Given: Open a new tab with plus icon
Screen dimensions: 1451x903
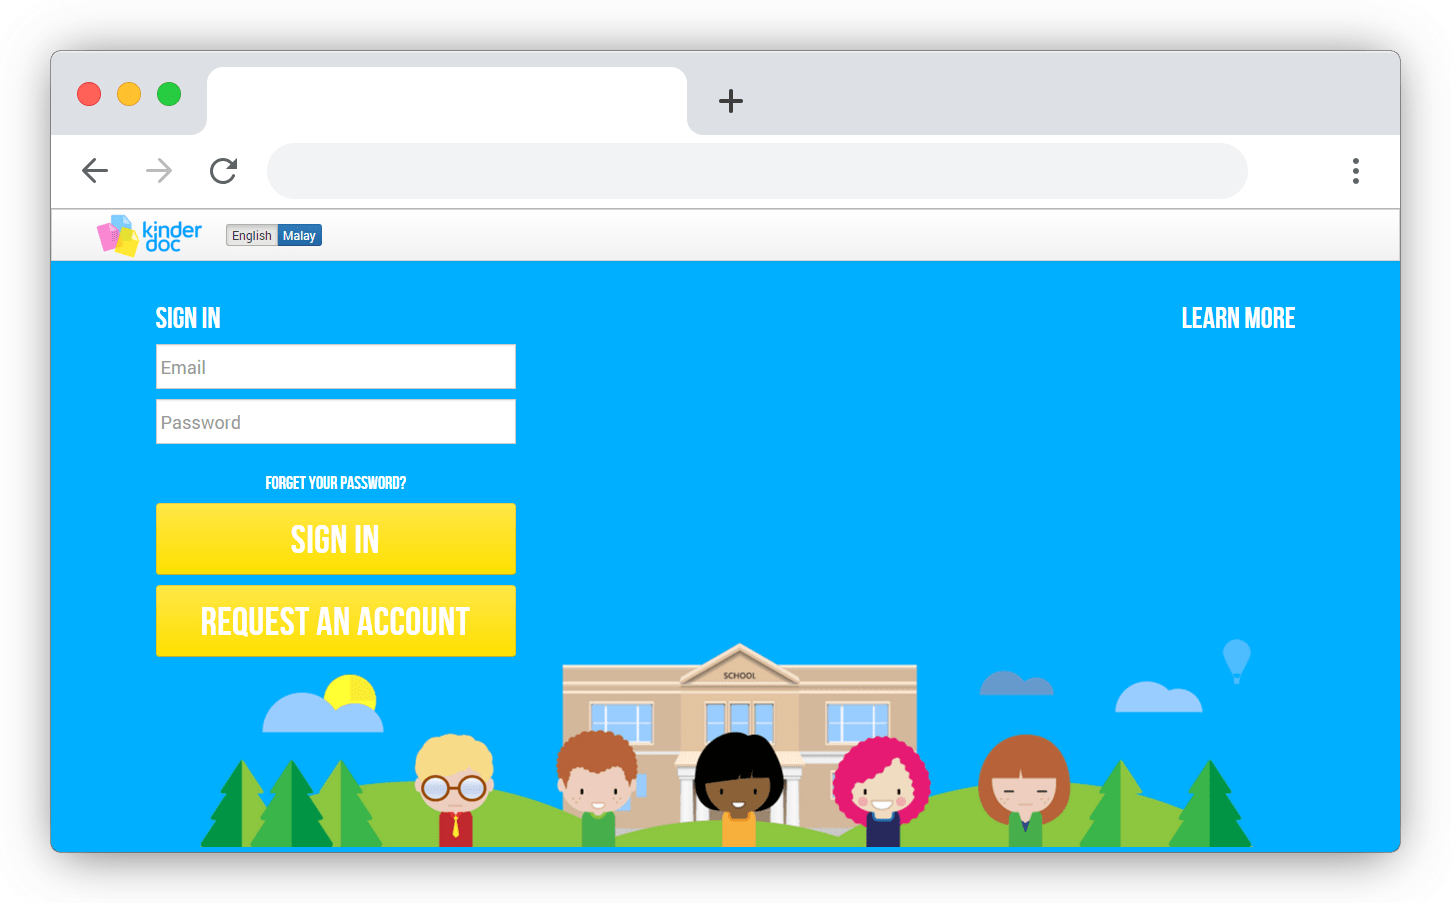Looking at the screenshot, I should click(731, 101).
